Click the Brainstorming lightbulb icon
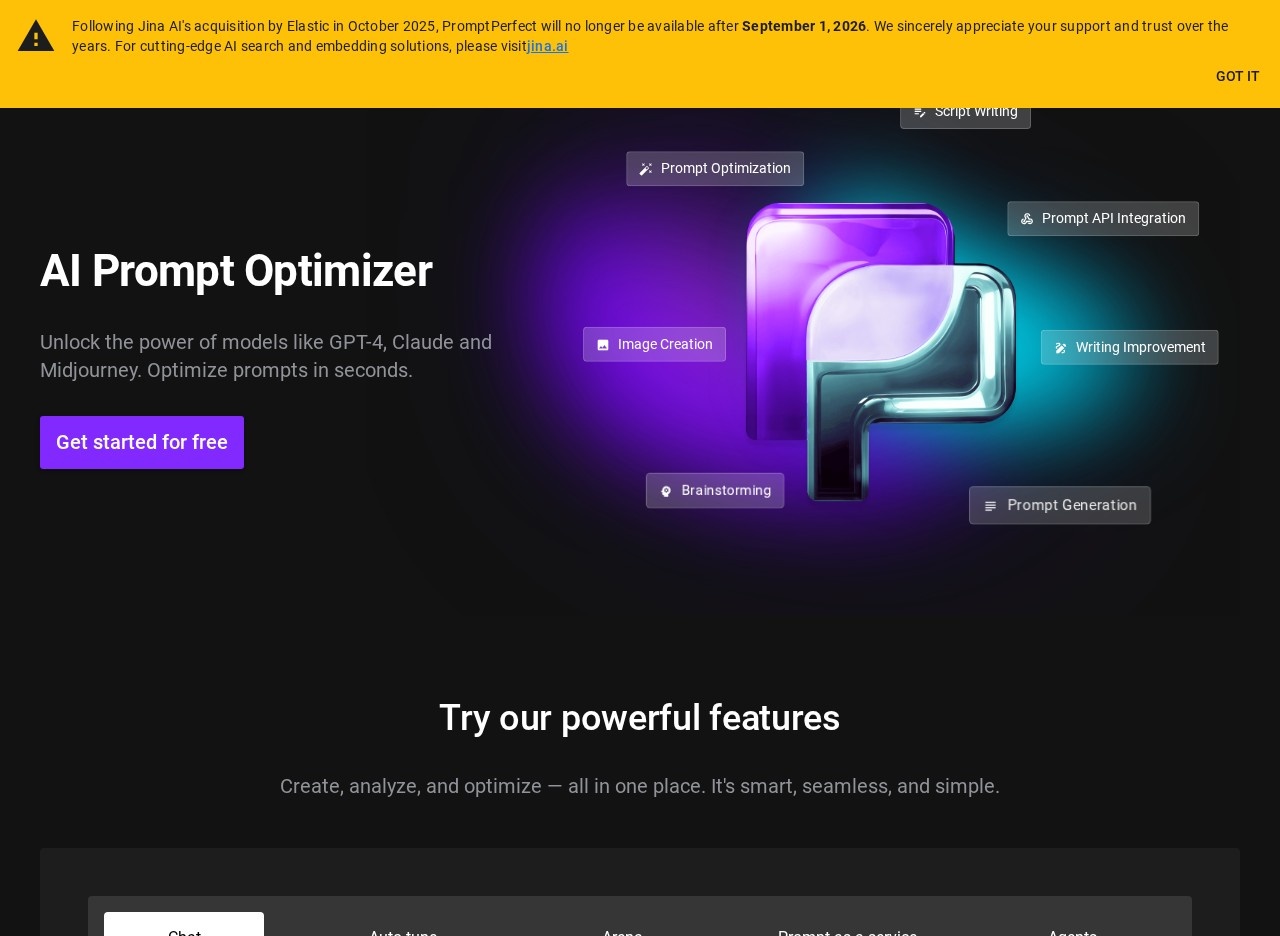Image resolution: width=1280 pixels, height=936 pixels. [x=666, y=491]
